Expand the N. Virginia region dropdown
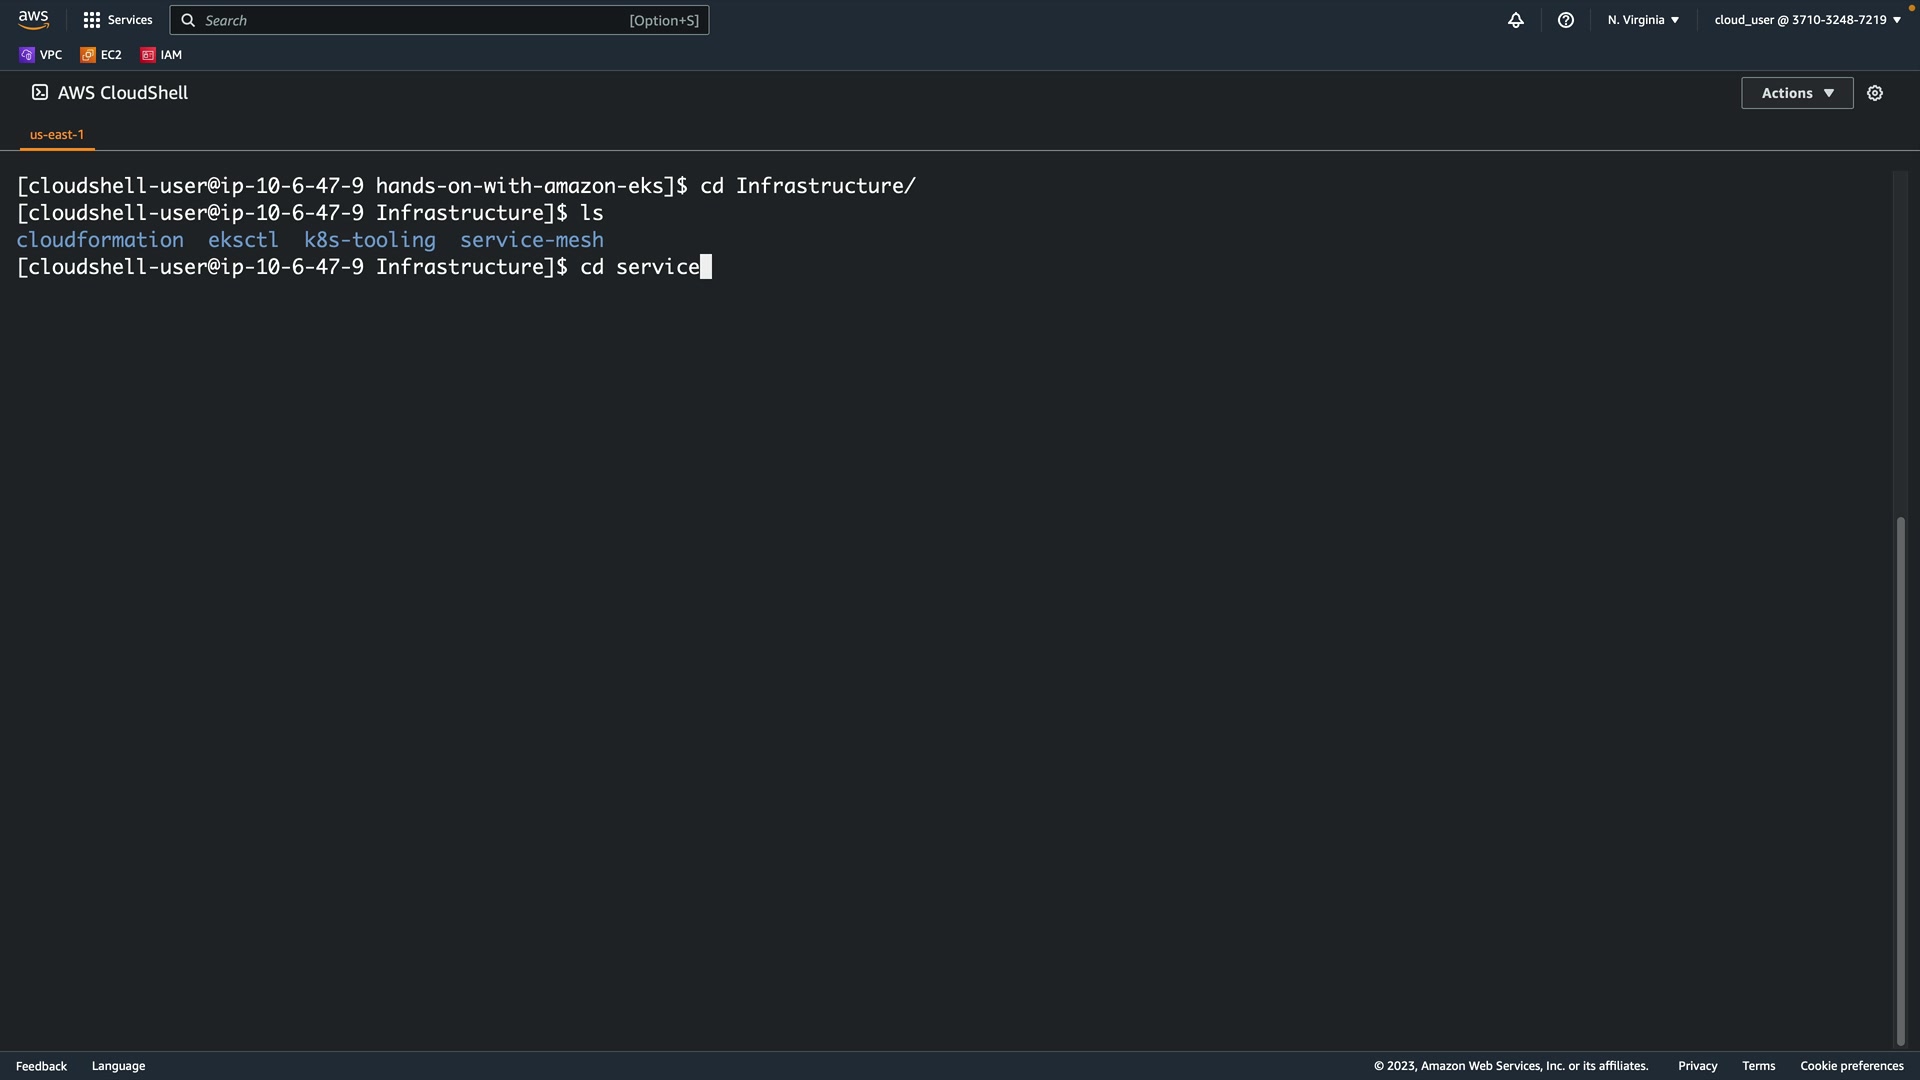The width and height of the screenshot is (1920, 1080). point(1642,20)
